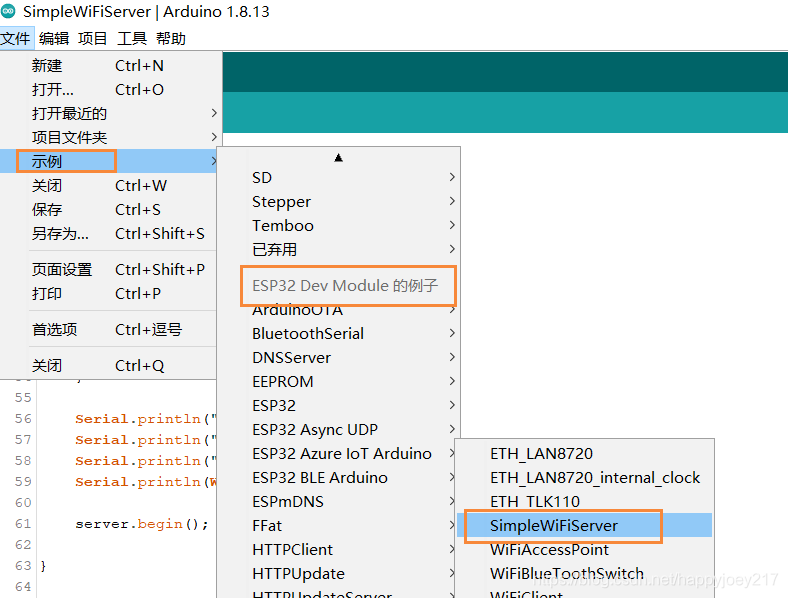Open the 编辑 menu
The height and width of the screenshot is (598, 788).
(54, 39)
